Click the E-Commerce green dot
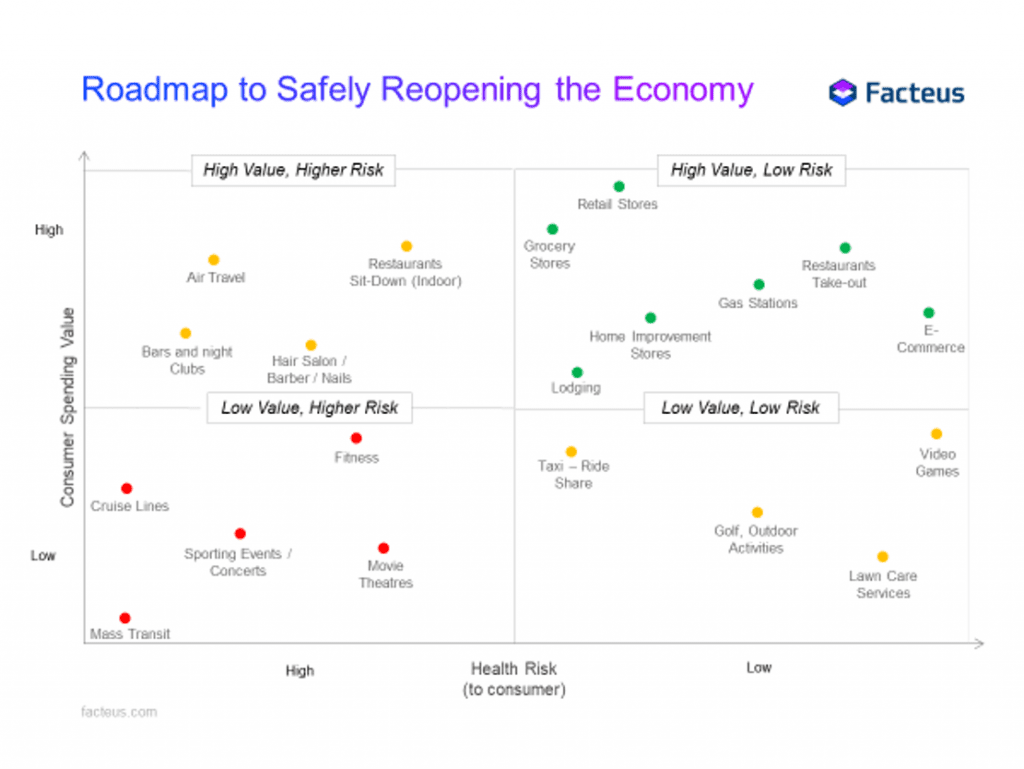This screenshot has height=769, width=1024. click(x=928, y=313)
